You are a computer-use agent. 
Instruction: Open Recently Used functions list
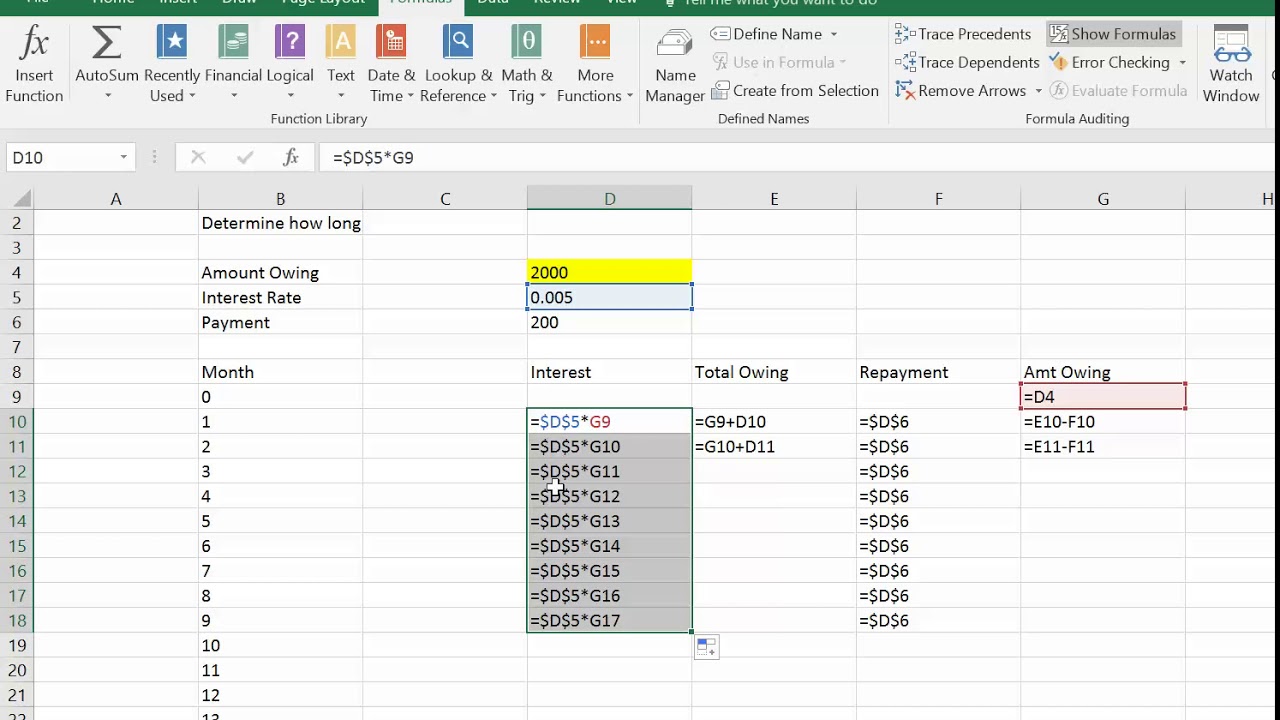click(x=172, y=65)
